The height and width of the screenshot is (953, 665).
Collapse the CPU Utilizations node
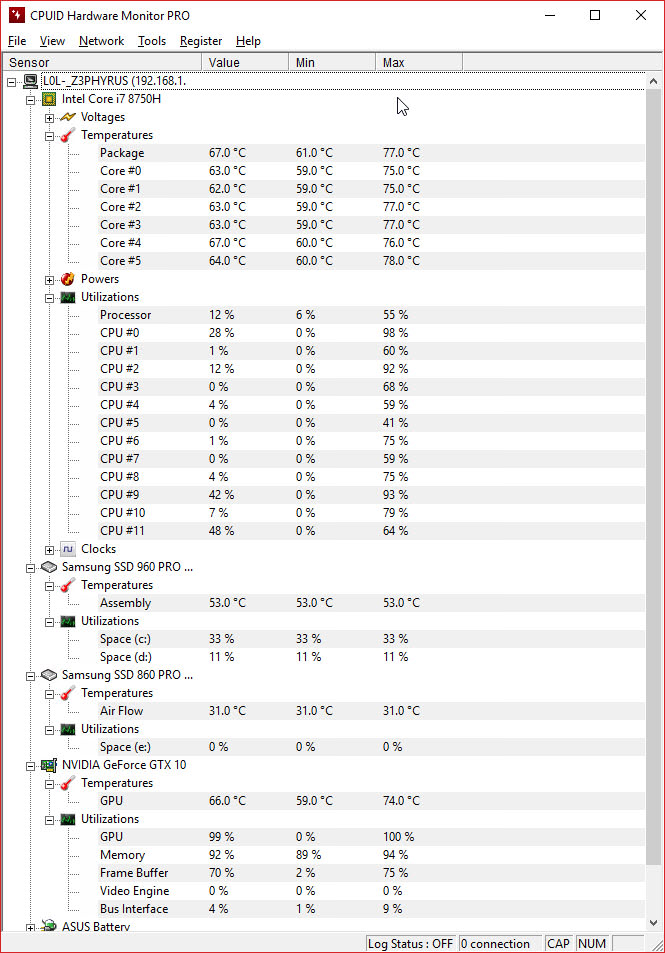click(49, 298)
